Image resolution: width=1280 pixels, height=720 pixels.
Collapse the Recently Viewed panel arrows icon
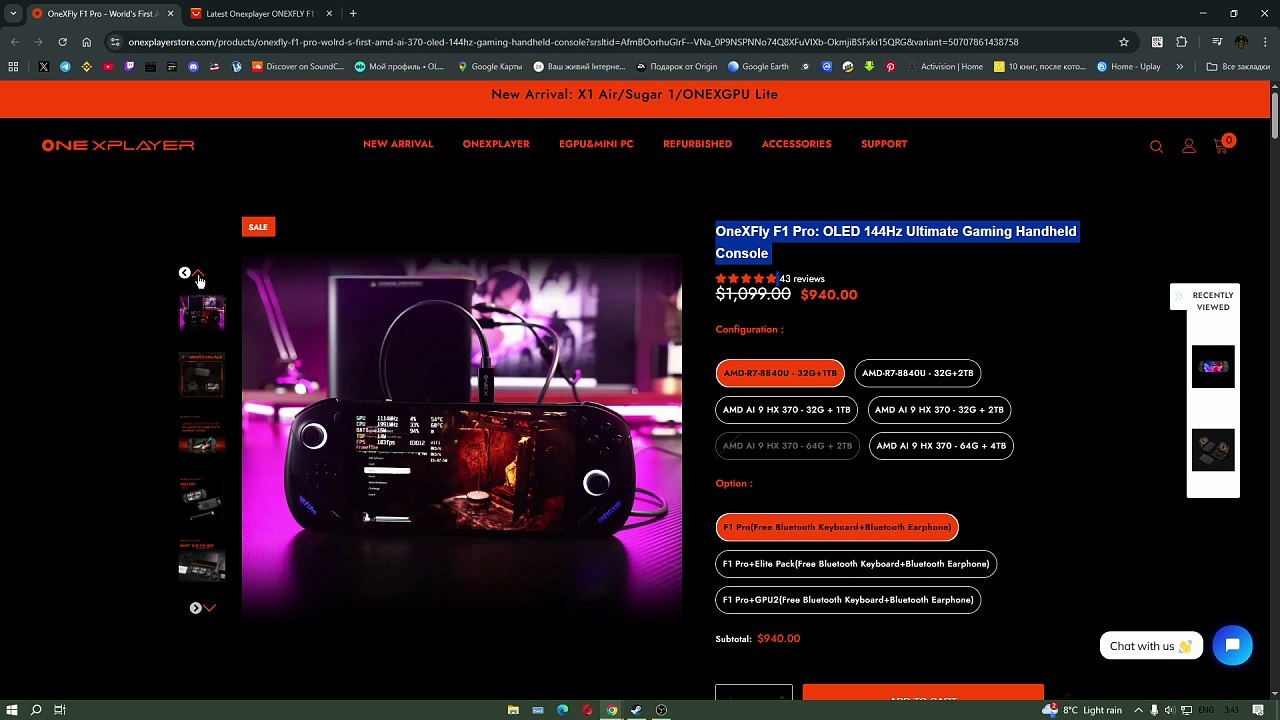tap(1179, 297)
